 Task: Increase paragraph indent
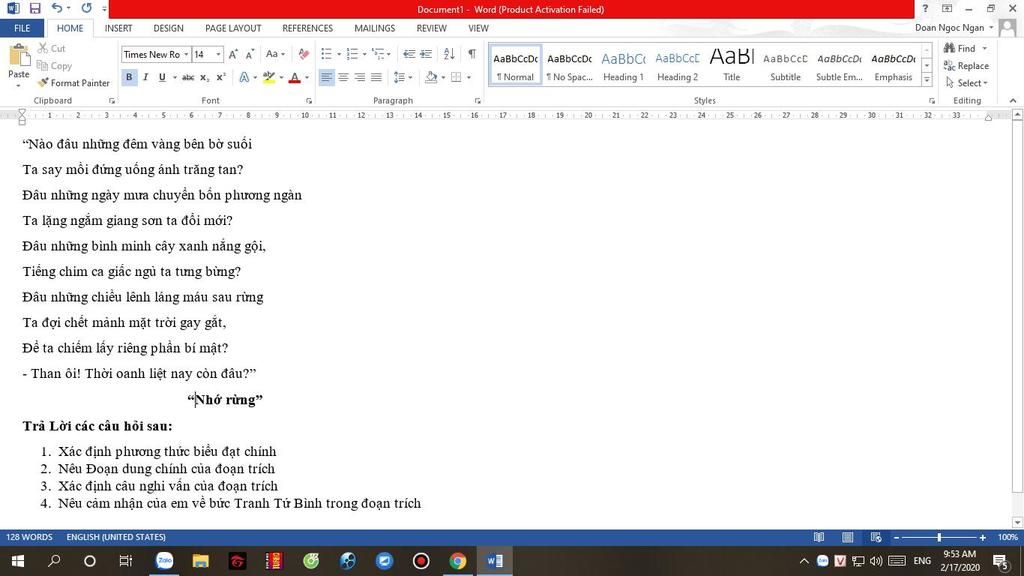point(426,54)
